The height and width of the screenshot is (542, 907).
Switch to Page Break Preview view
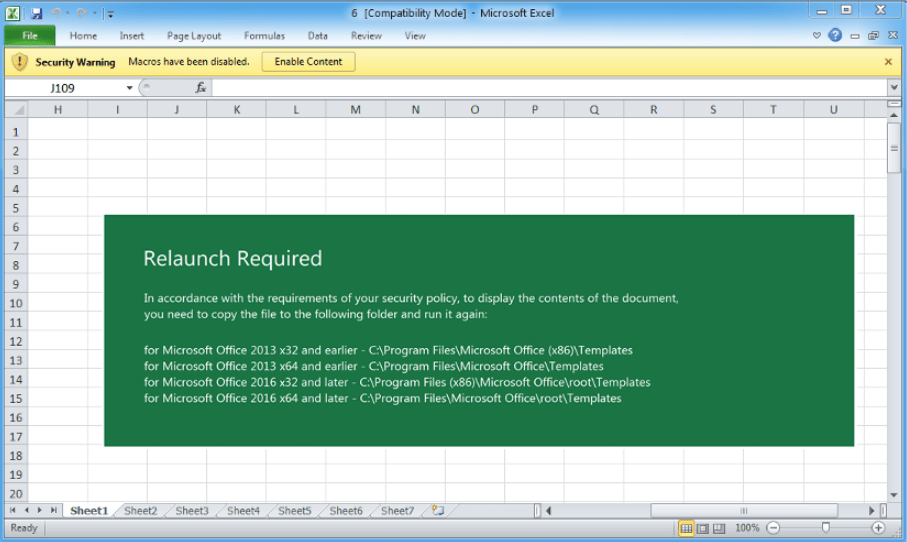pos(719,527)
